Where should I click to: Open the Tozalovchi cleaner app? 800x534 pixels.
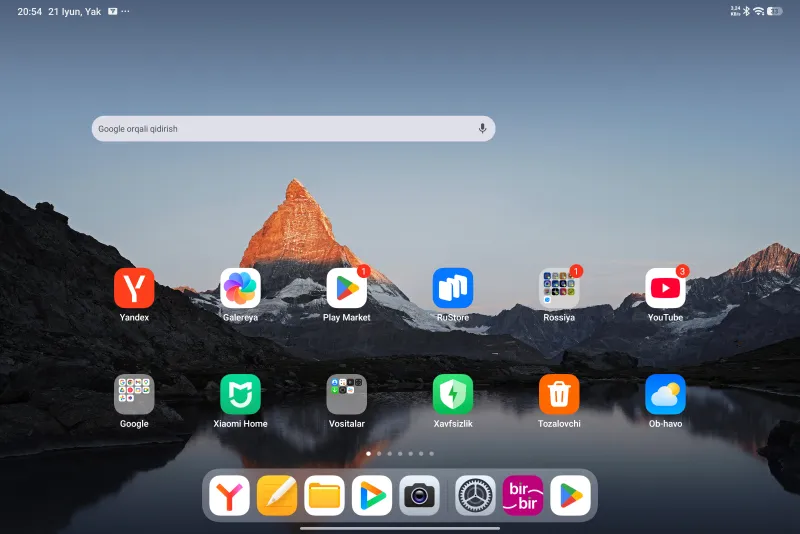559,394
